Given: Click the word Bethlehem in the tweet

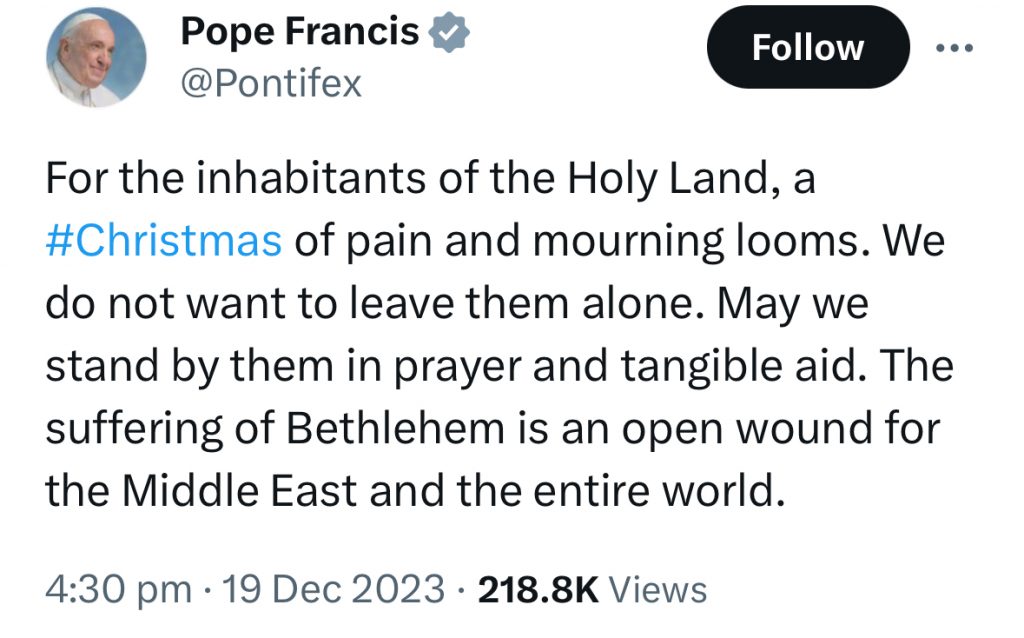Looking at the screenshot, I should pos(395,428).
